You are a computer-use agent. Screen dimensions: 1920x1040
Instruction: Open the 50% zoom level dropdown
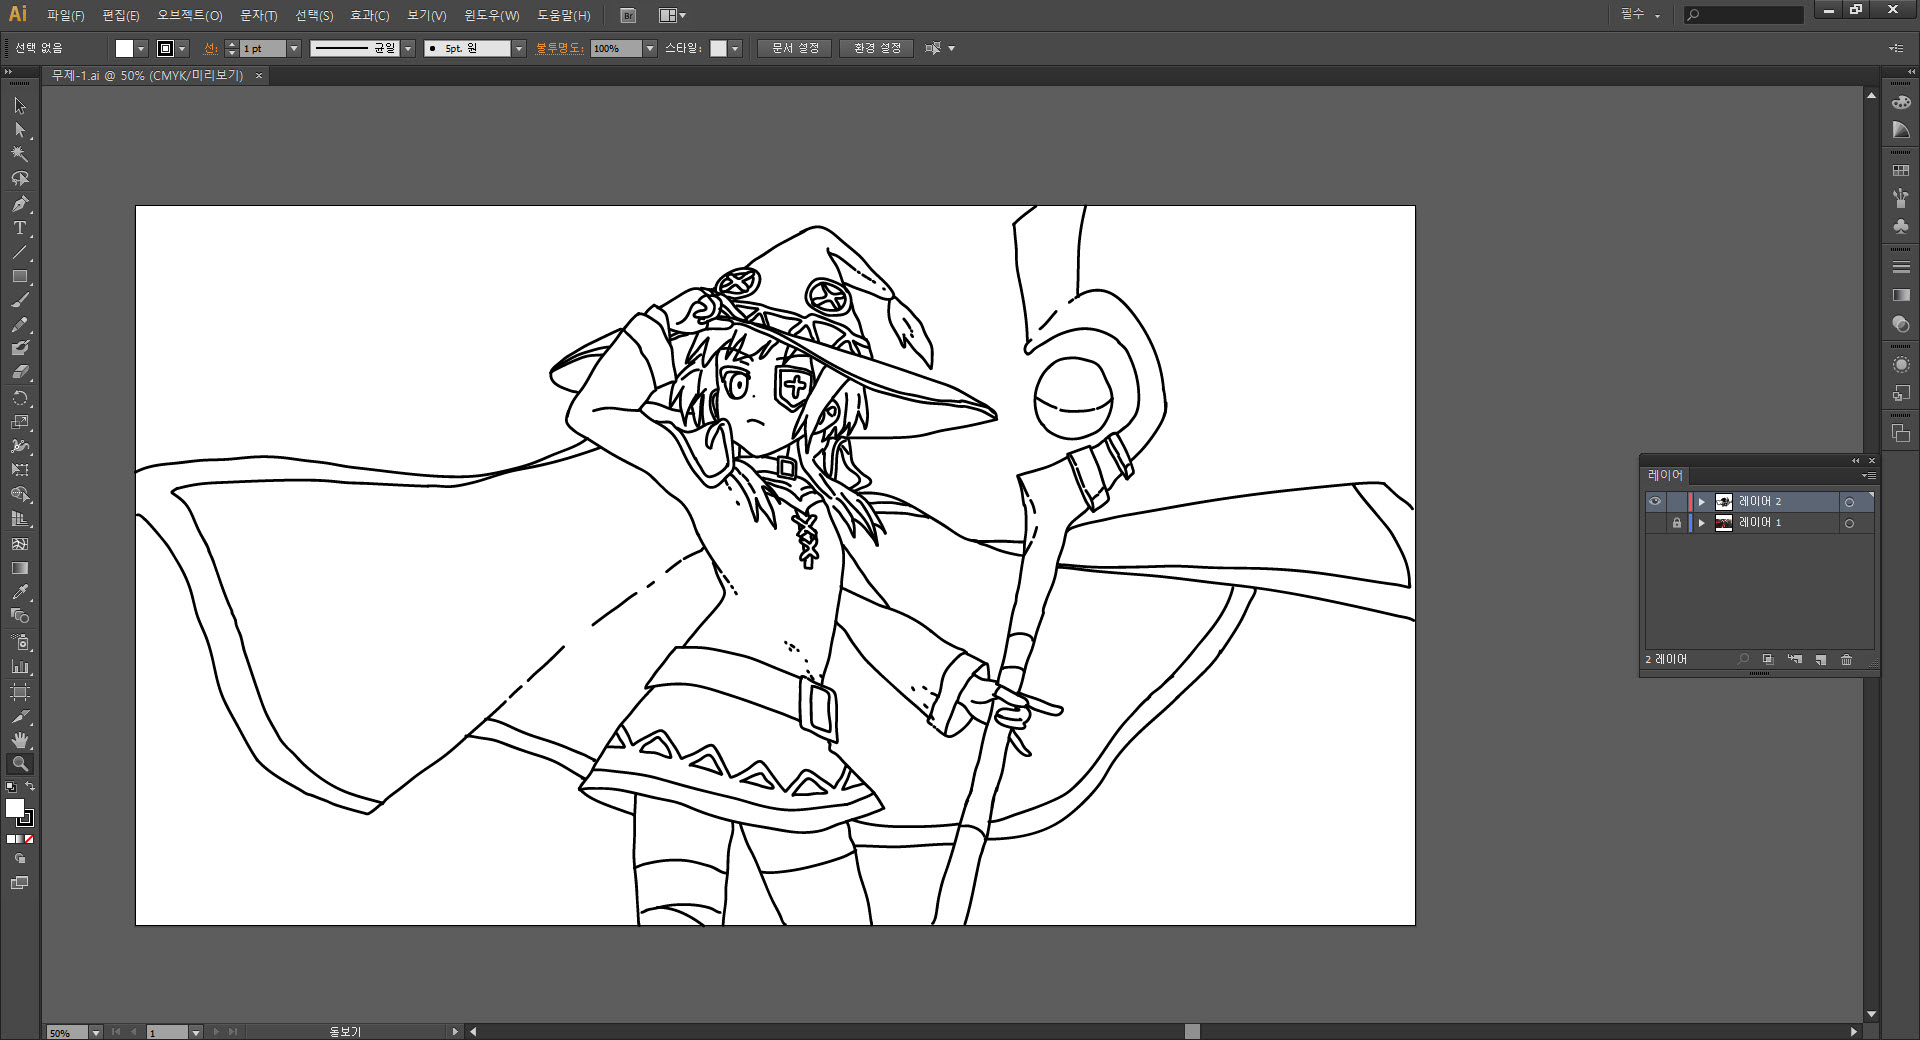[x=96, y=1032]
